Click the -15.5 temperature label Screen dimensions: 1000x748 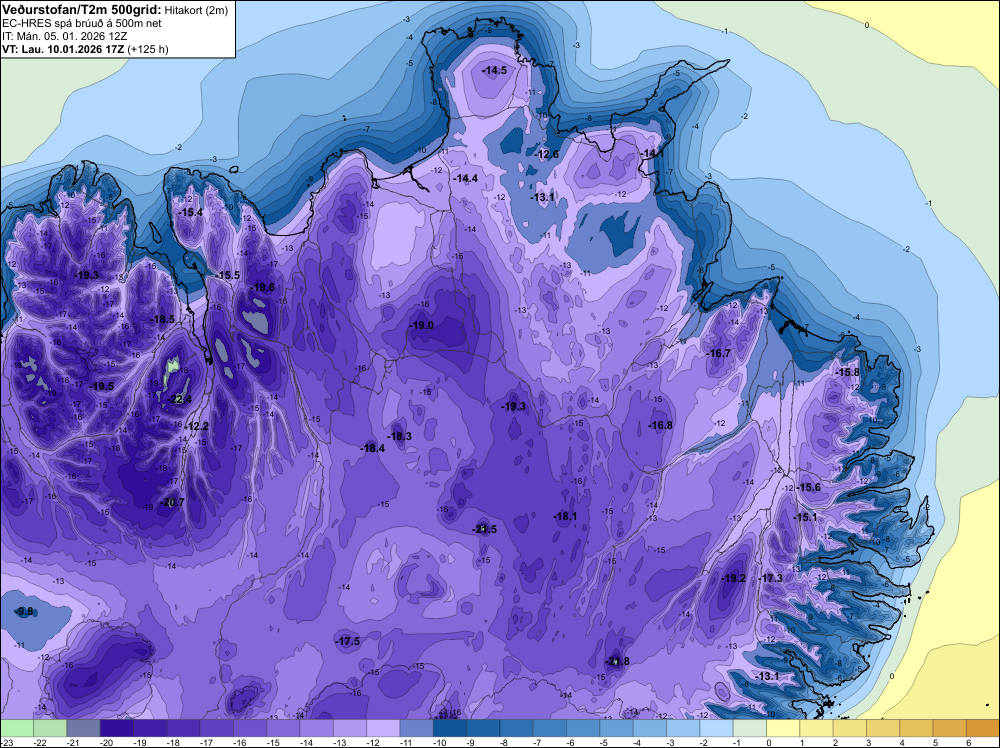coord(227,275)
